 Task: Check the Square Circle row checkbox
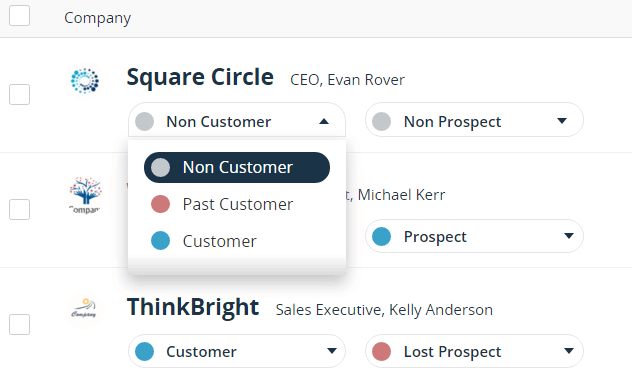click(x=19, y=94)
